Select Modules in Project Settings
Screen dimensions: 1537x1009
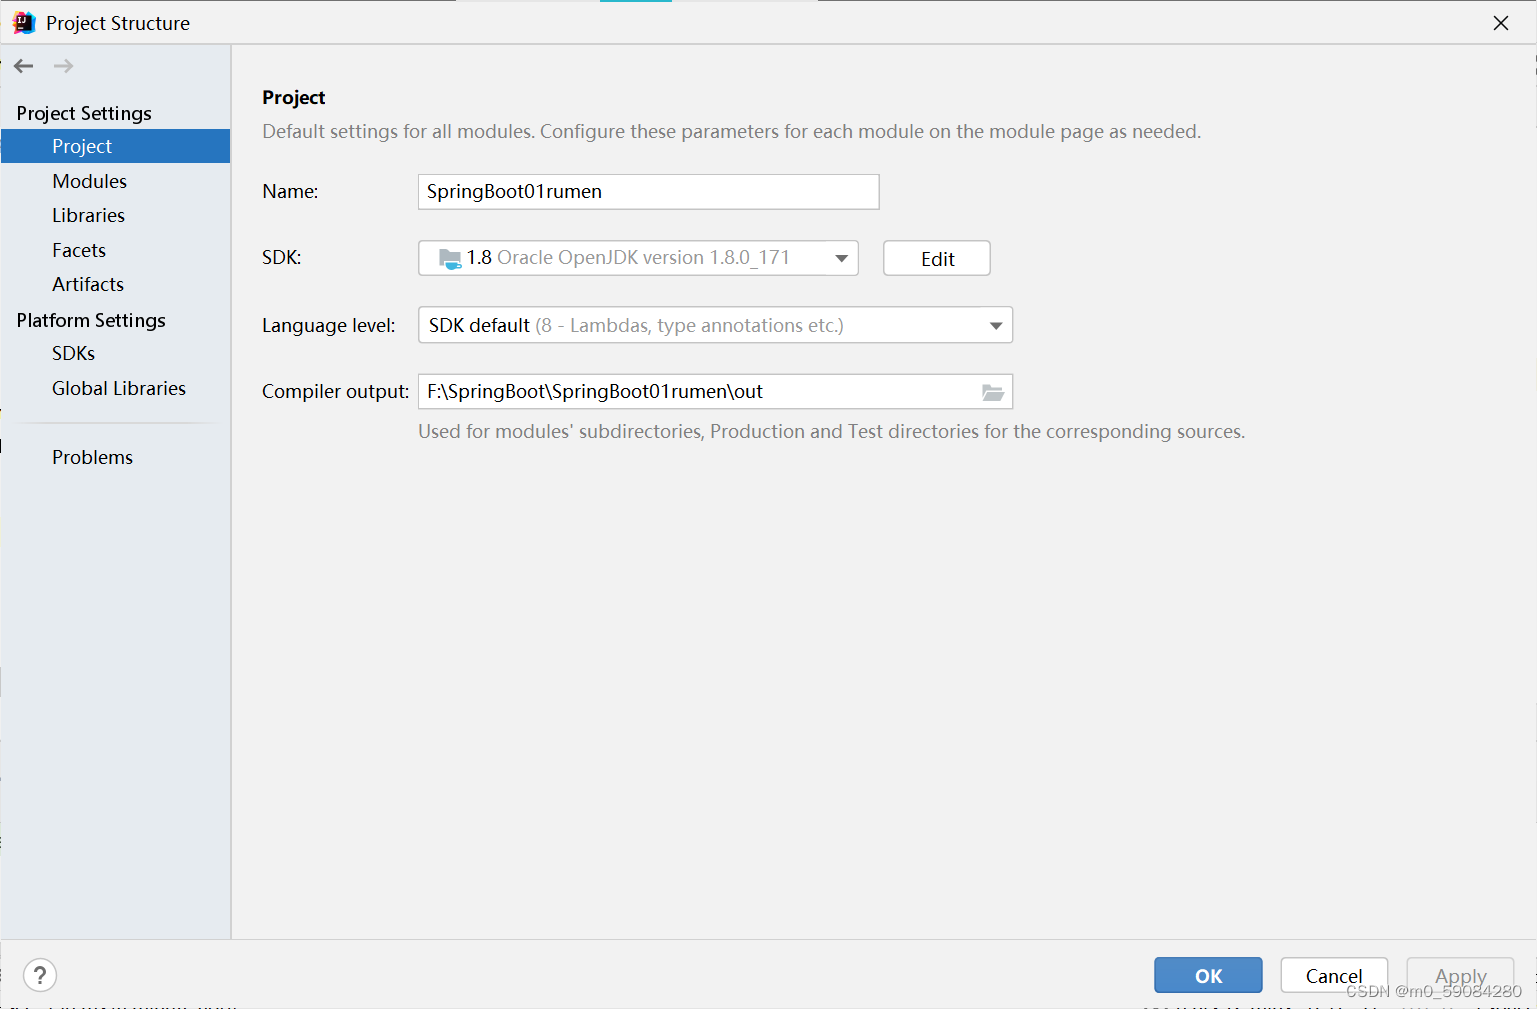pyautogui.click(x=89, y=181)
